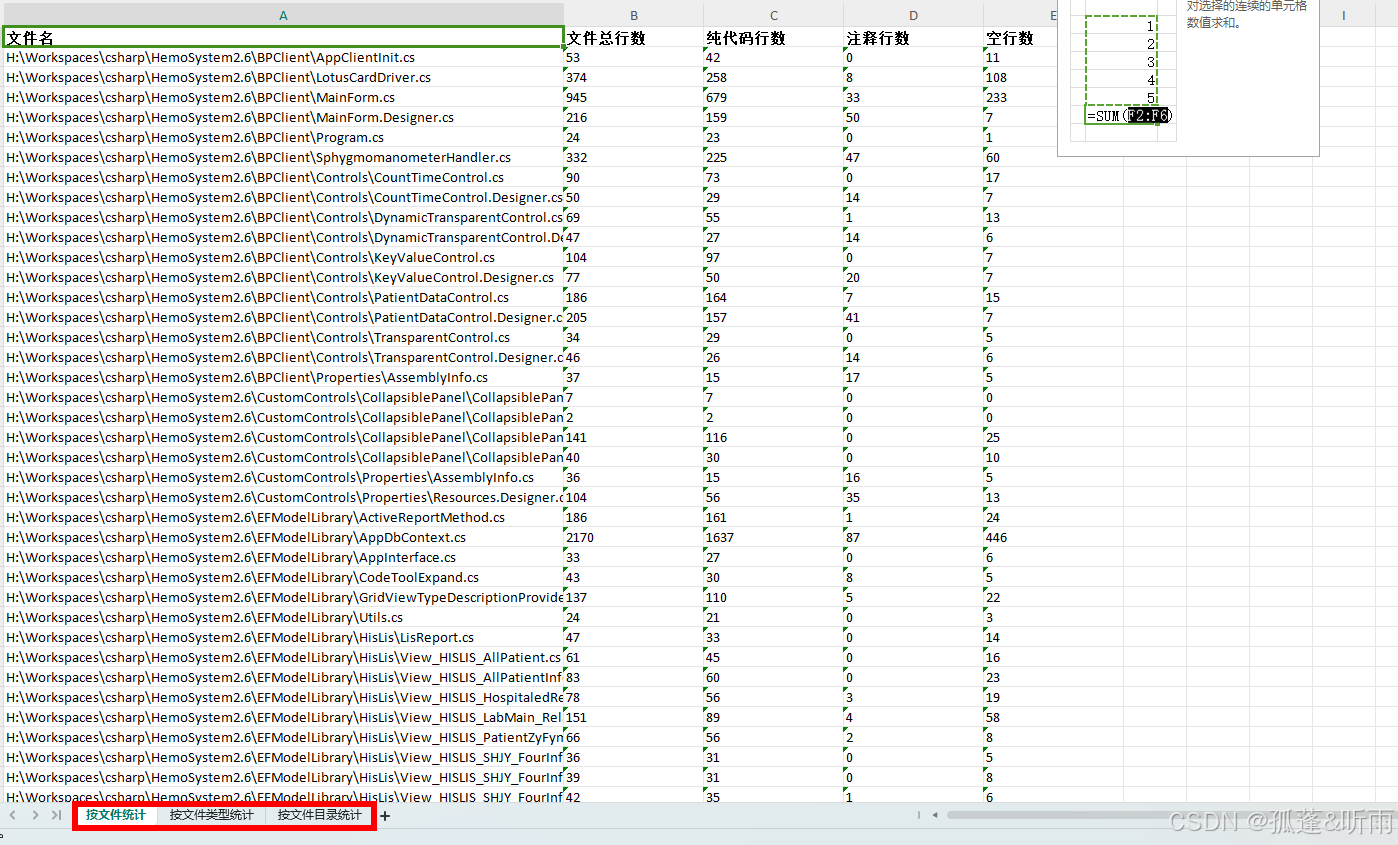Select code lines value 161 for ActiveReportMethod.cs

(774, 518)
